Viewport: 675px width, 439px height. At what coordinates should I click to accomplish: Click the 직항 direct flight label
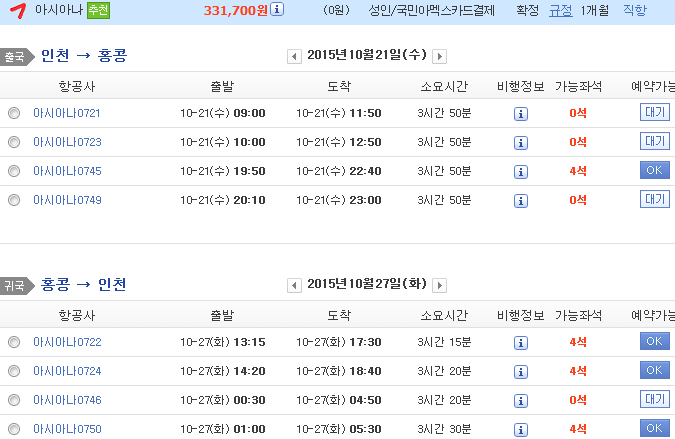pyautogui.click(x=635, y=10)
